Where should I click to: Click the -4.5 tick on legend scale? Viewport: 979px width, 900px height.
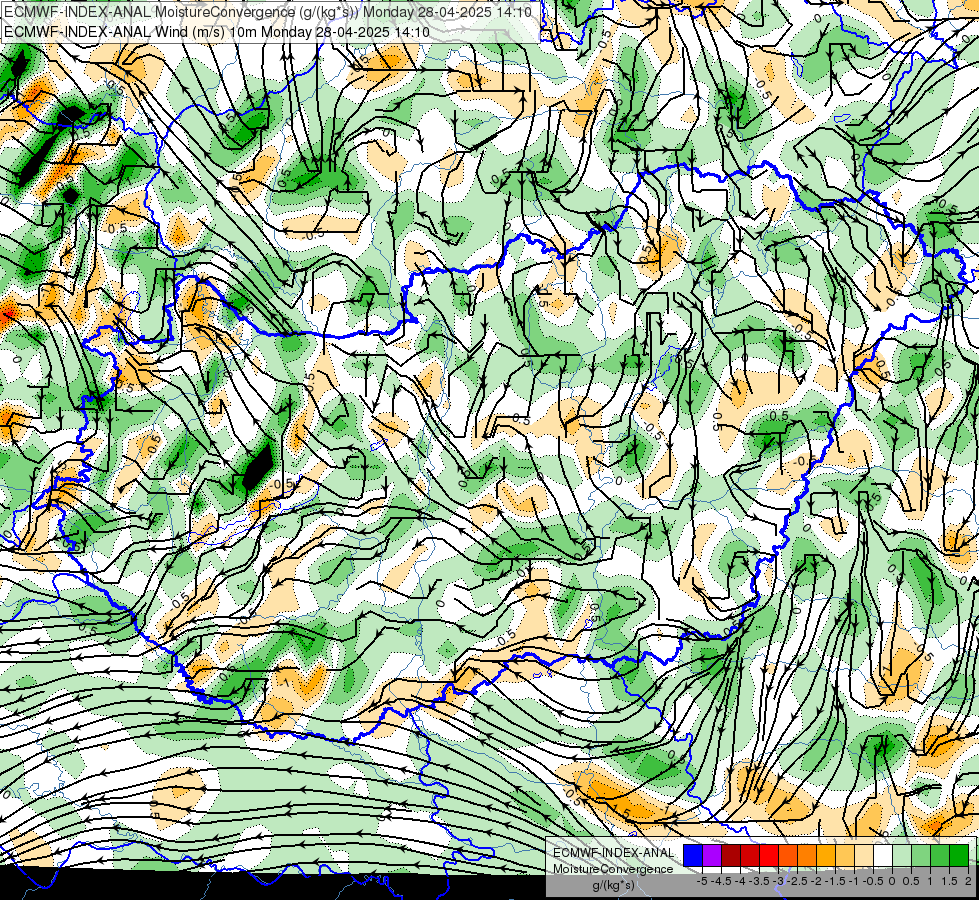coord(721,881)
